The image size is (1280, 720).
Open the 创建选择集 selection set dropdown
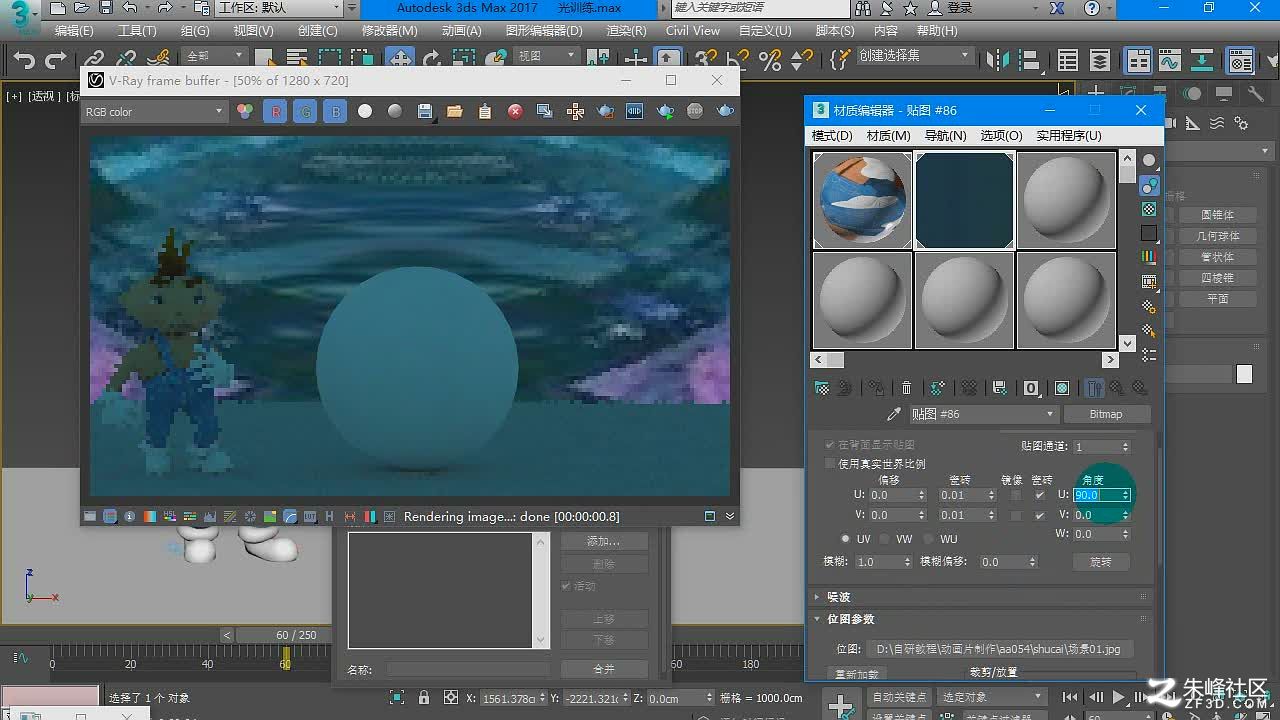tap(914, 56)
